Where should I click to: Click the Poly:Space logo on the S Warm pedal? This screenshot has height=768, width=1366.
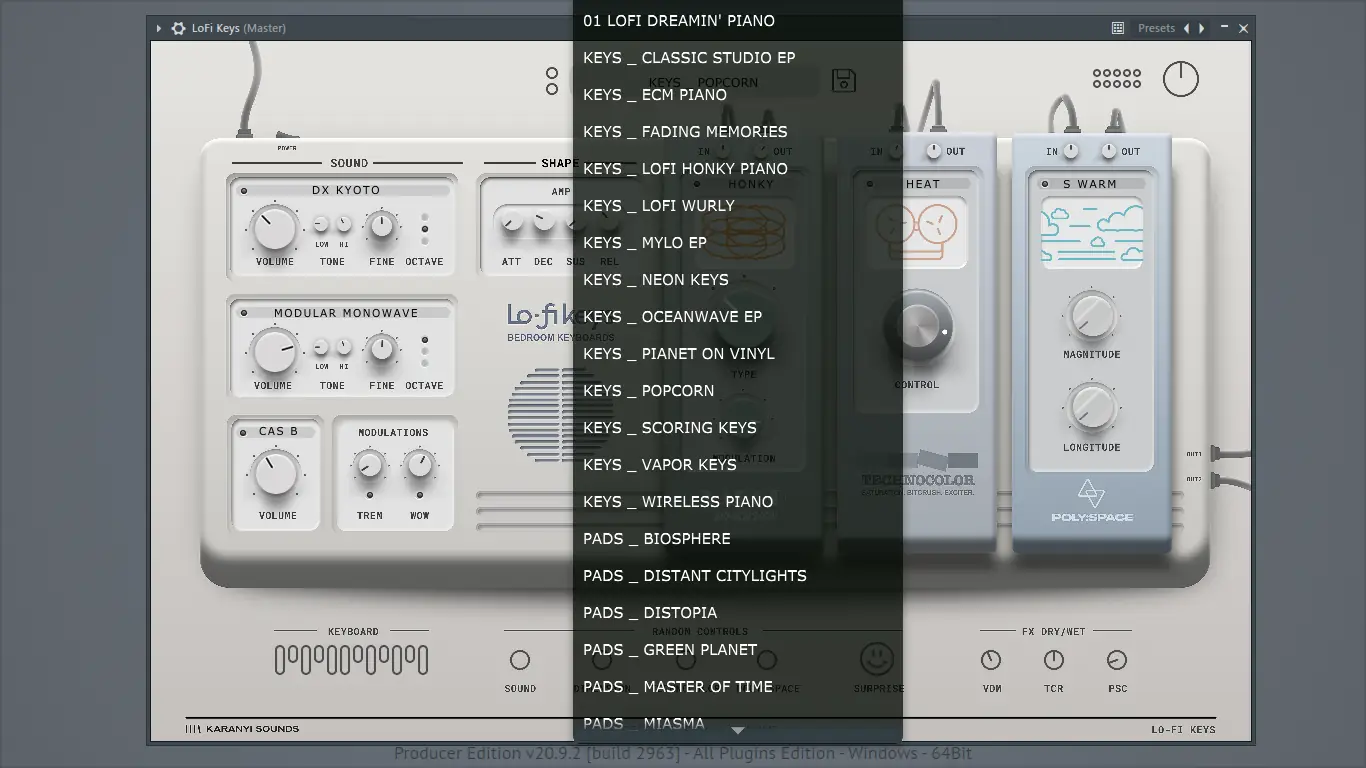point(1092,501)
